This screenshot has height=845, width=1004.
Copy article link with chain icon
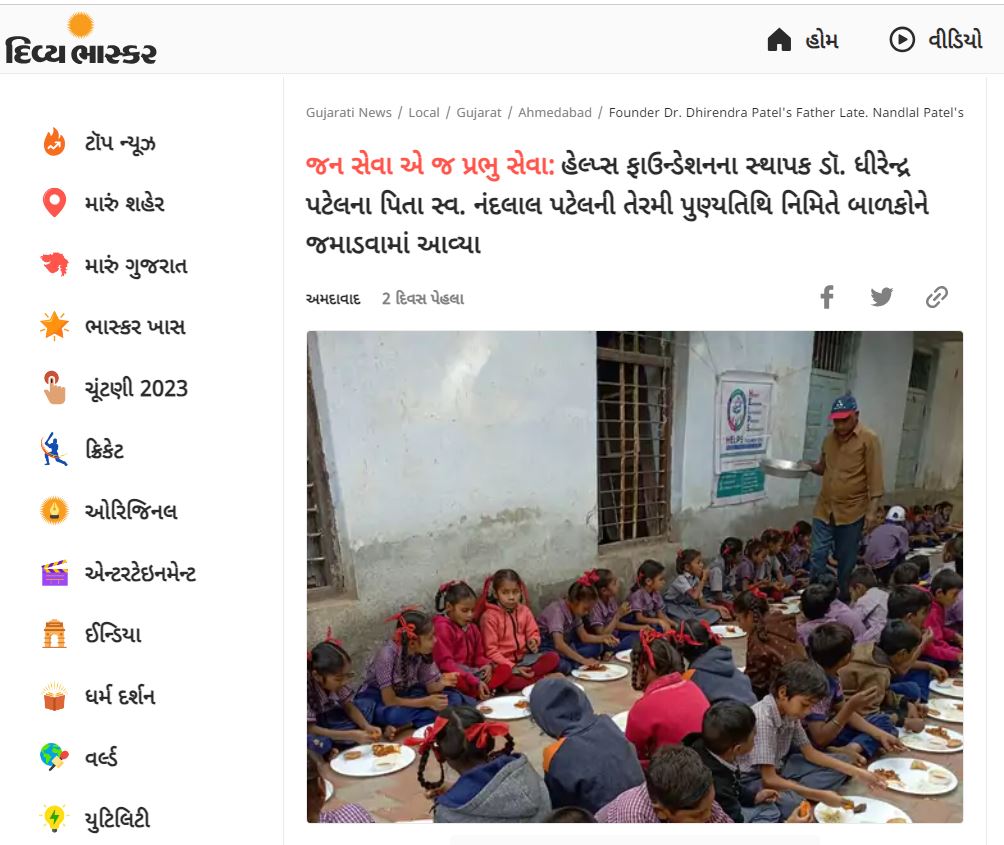pyautogui.click(x=936, y=297)
